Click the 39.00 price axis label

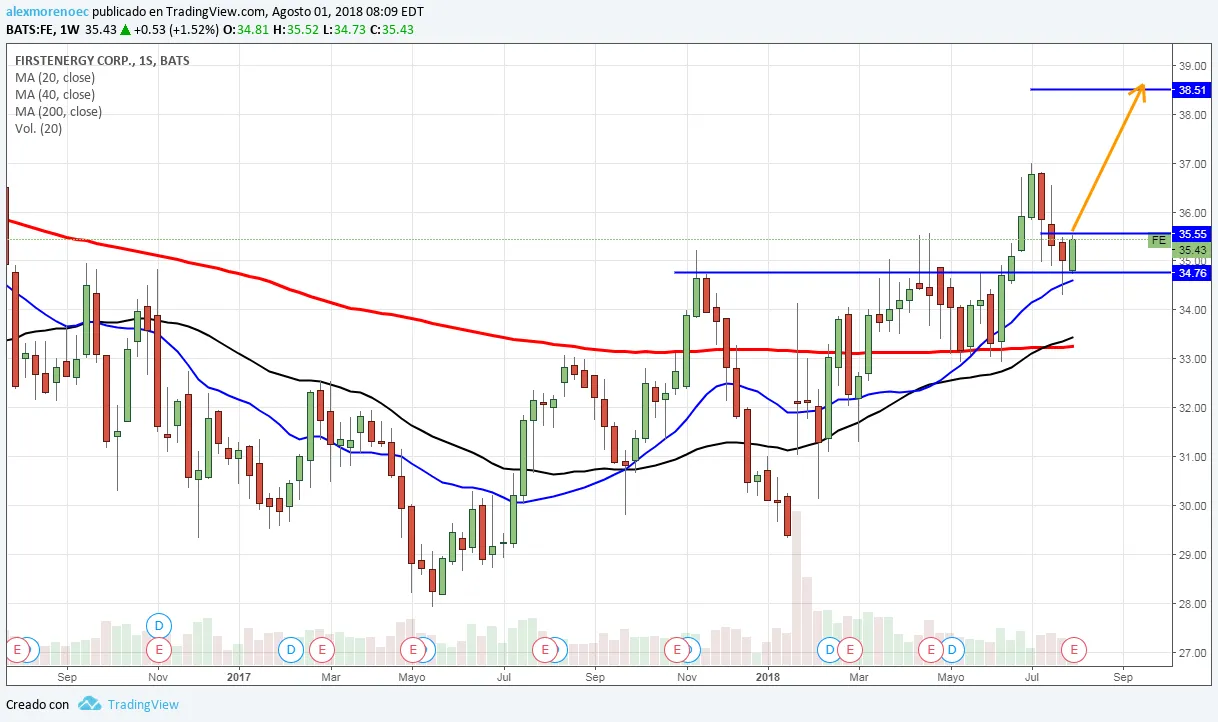pos(1194,66)
